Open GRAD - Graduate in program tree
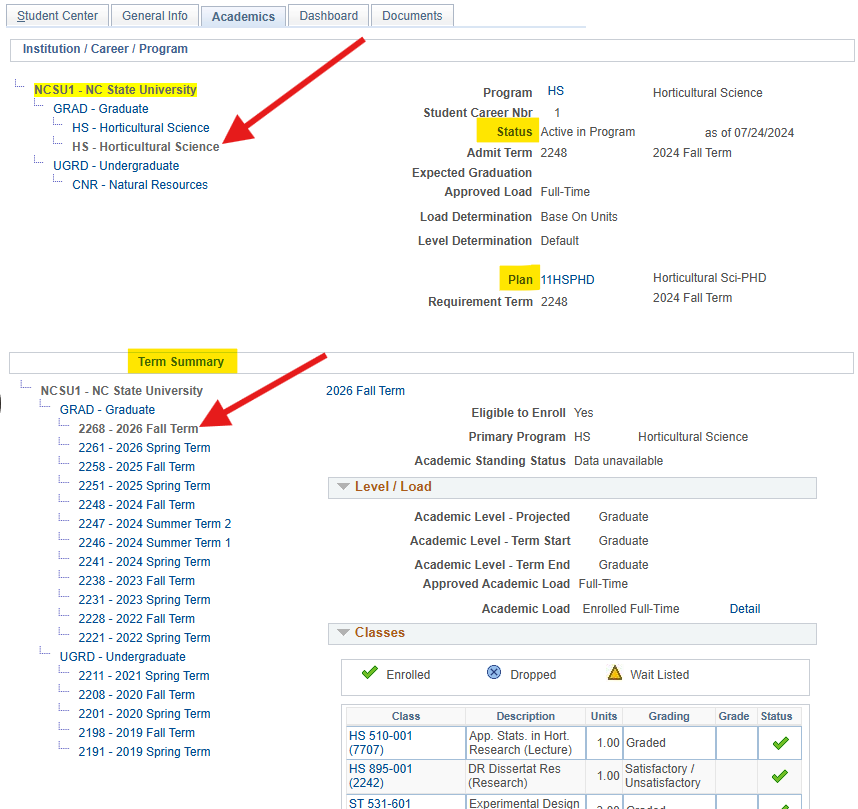 tap(101, 108)
